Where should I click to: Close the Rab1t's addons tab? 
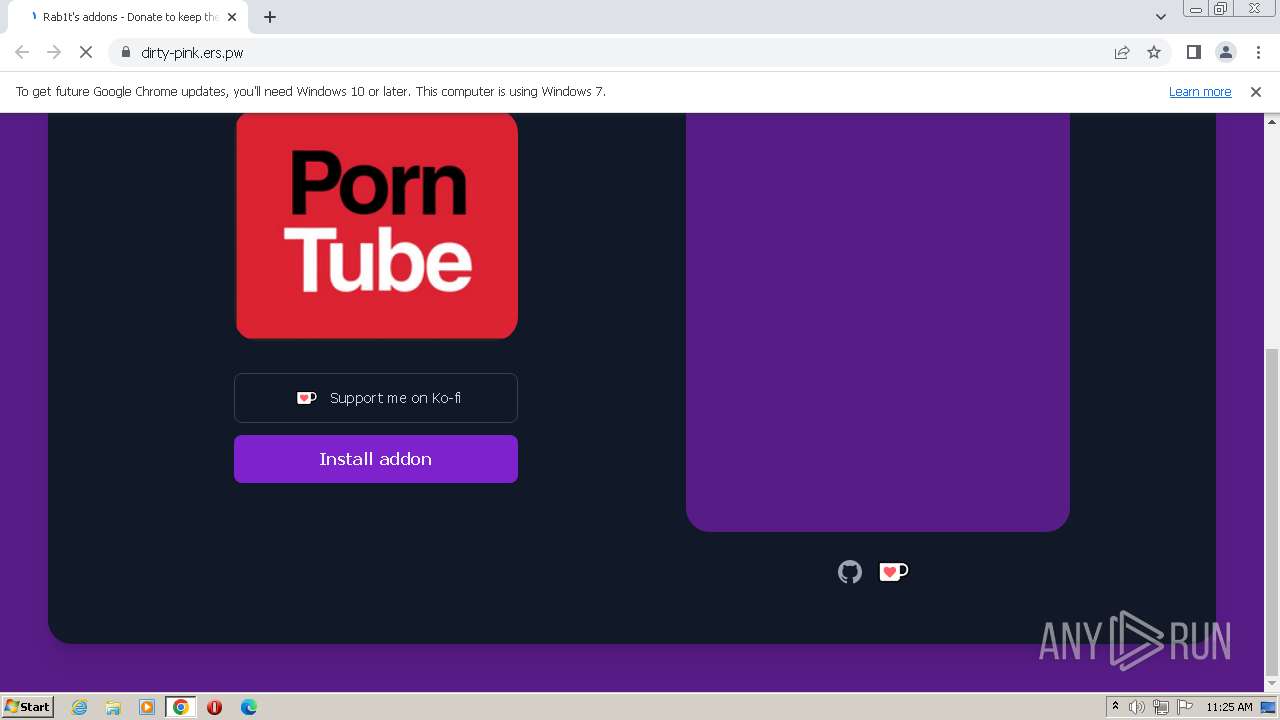tap(232, 17)
